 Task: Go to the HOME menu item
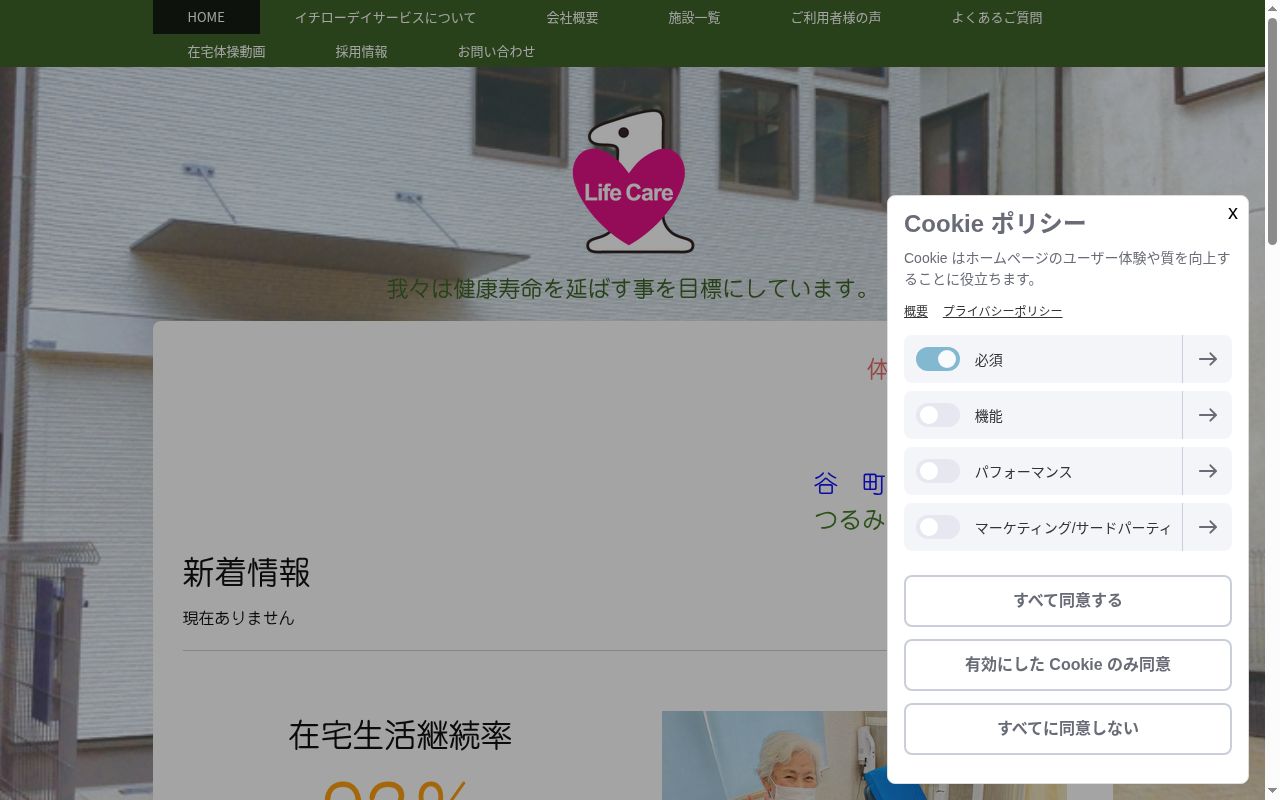(206, 17)
